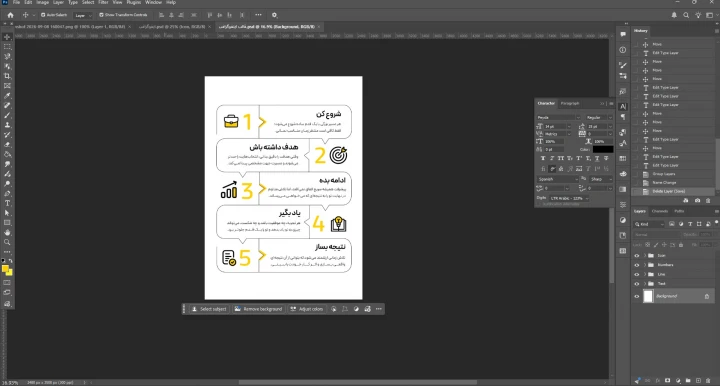This screenshot has width=720, height=386.
Task: Open the search icon at top right
Action: [686, 15]
